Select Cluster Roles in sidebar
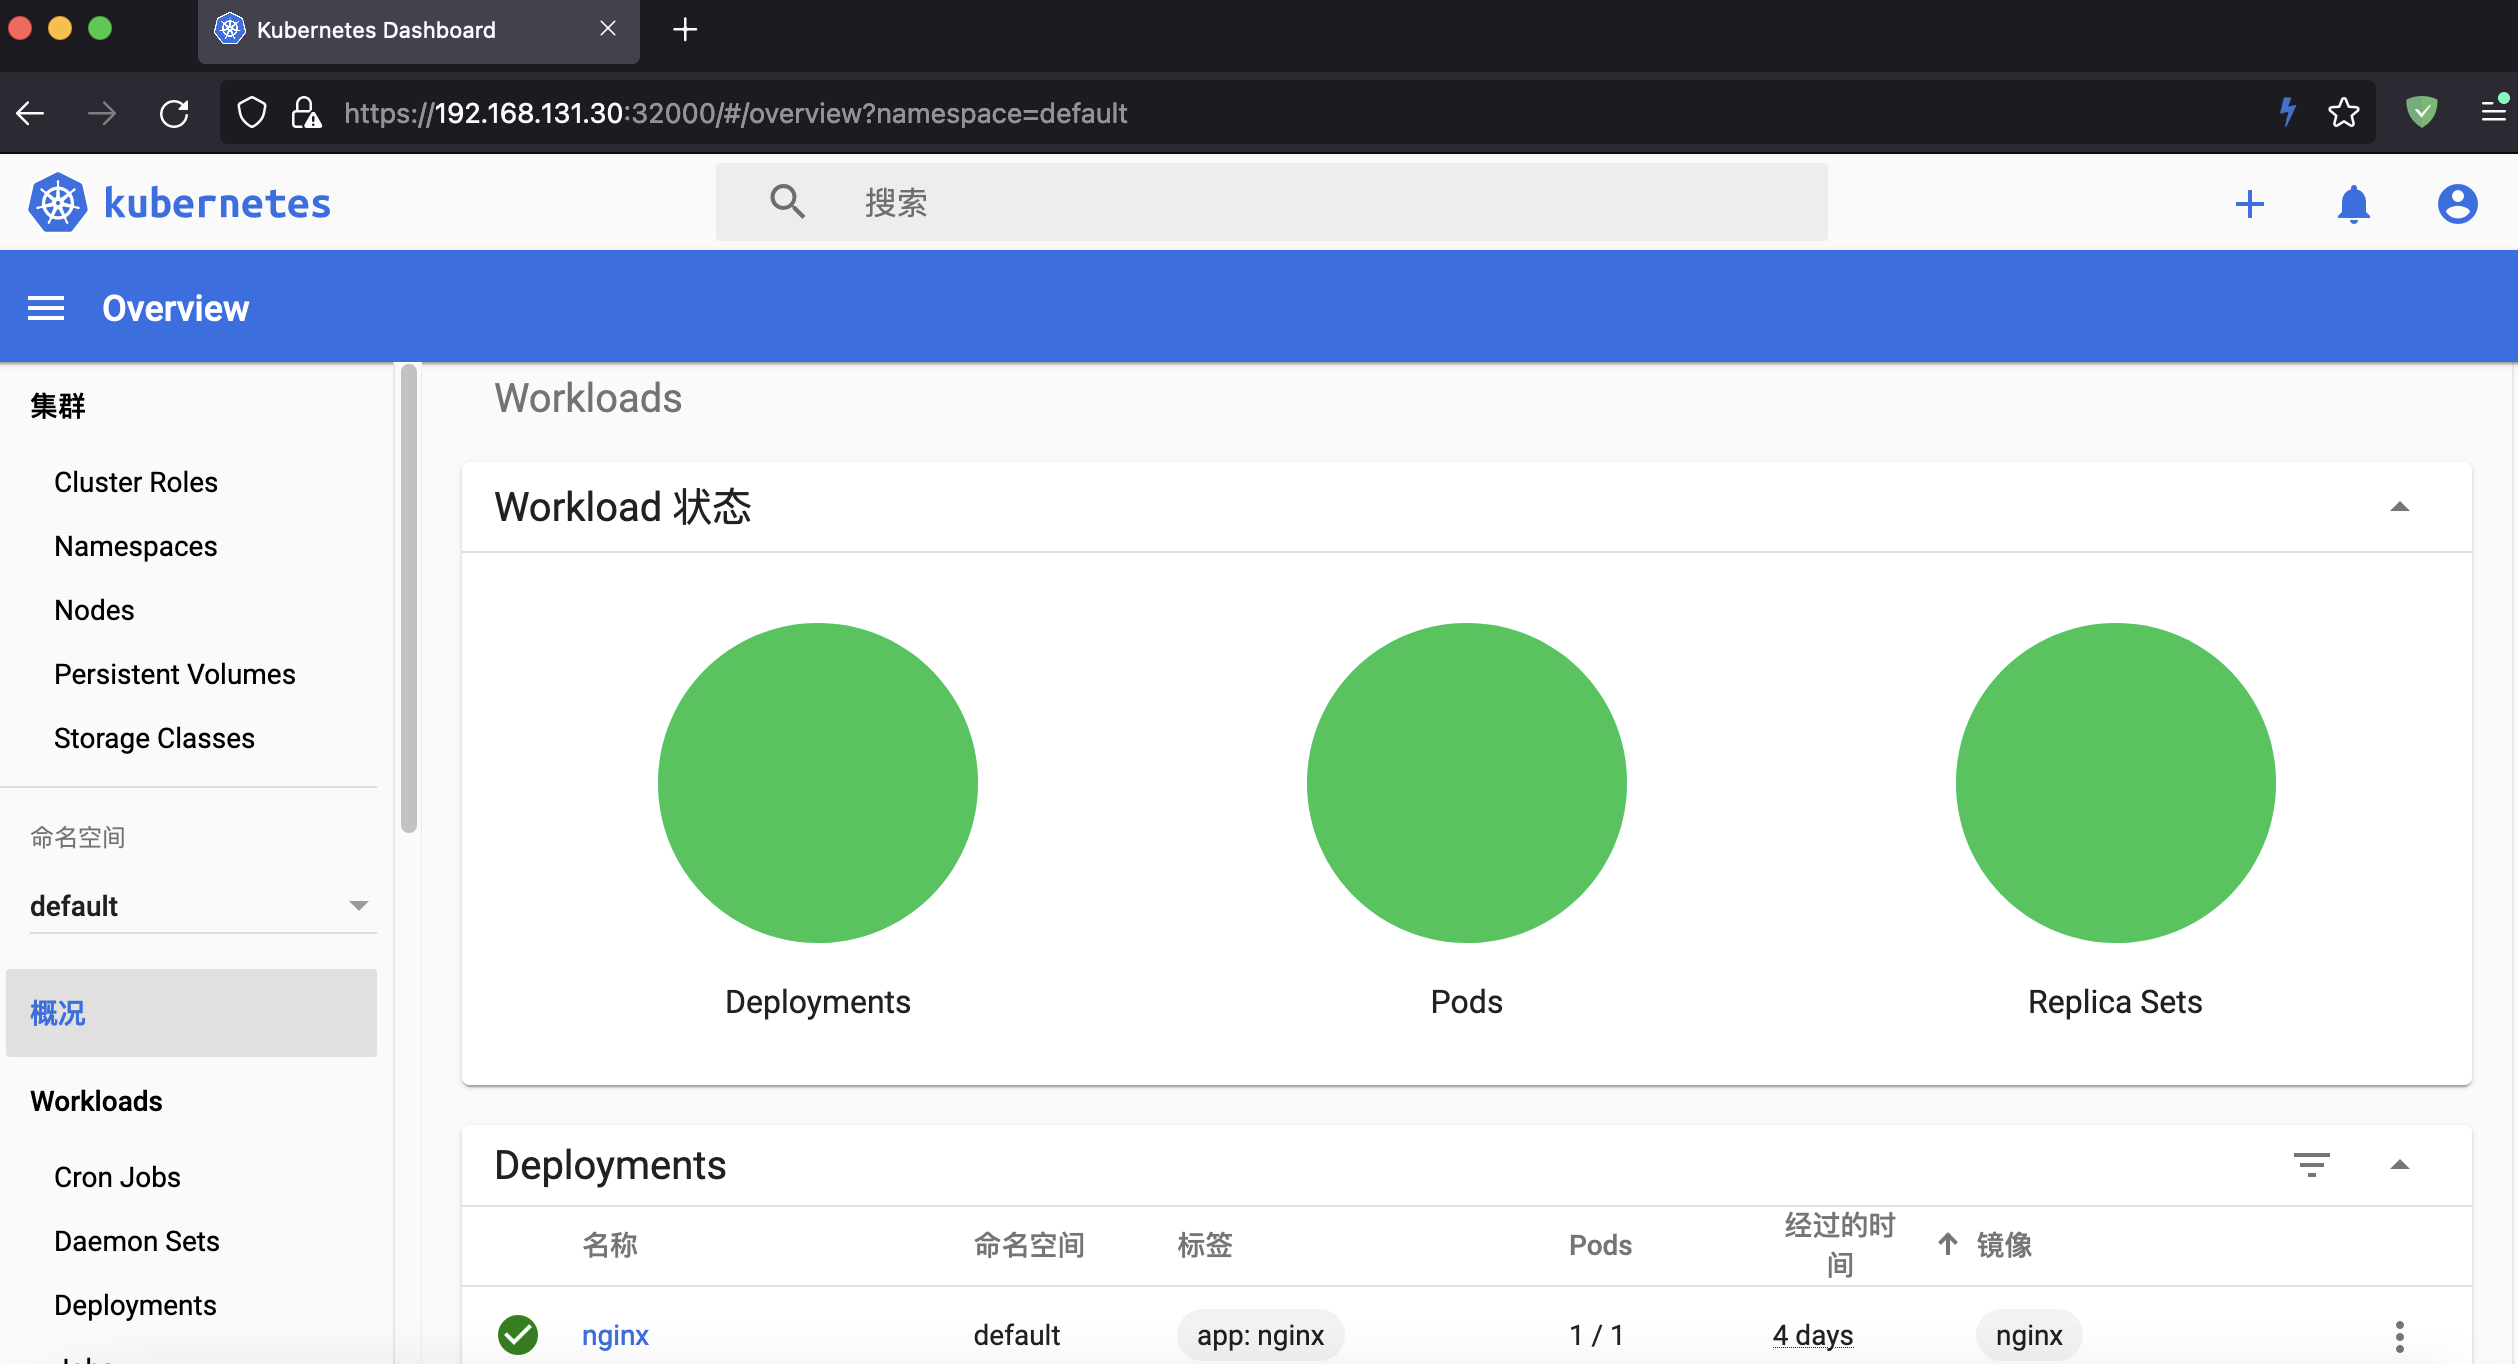The image size is (2518, 1364). pos(136,482)
